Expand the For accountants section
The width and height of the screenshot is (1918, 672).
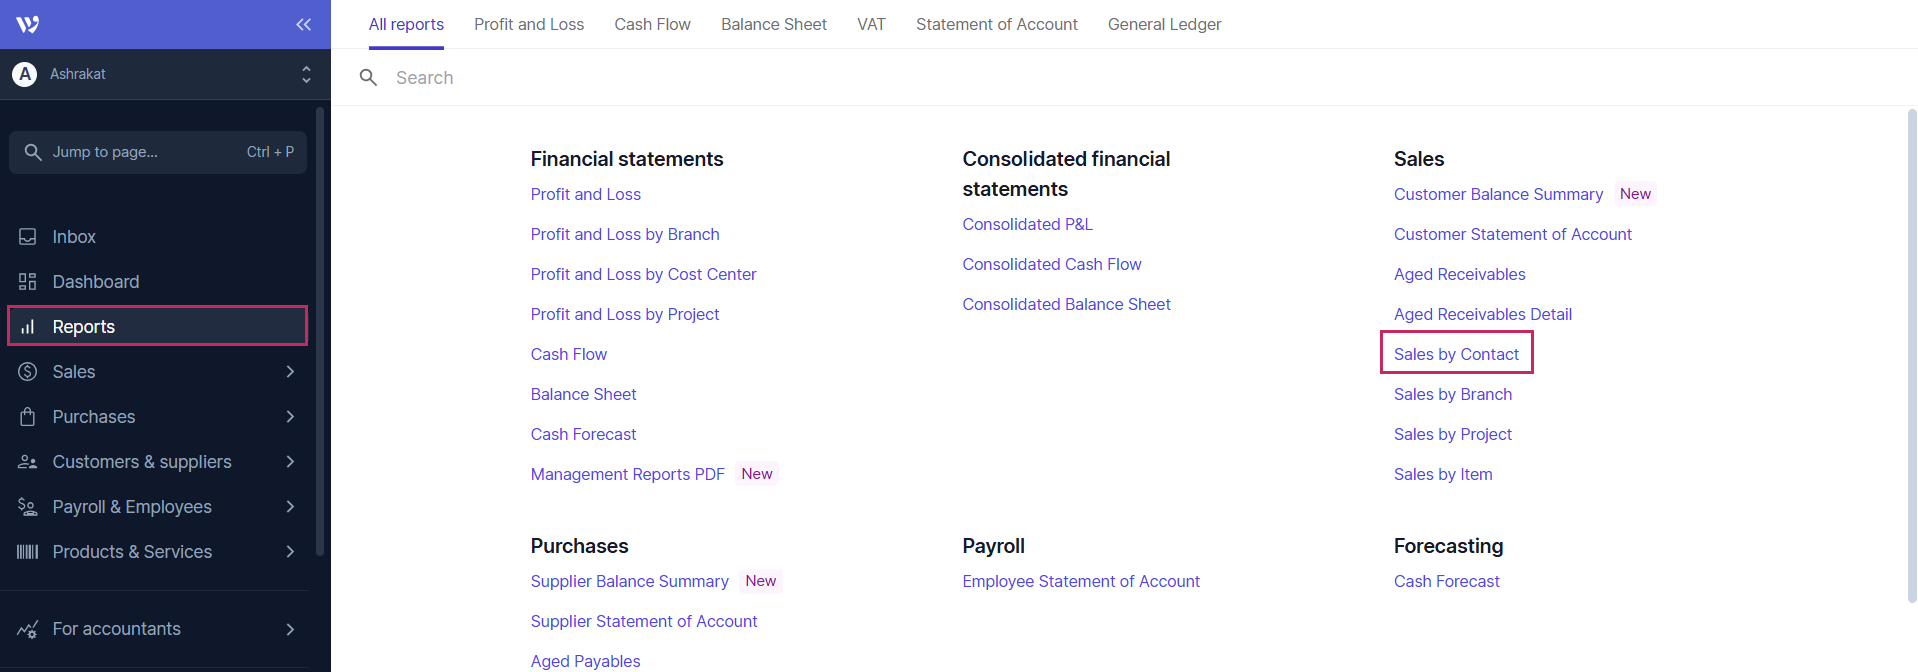coord(290,629)
